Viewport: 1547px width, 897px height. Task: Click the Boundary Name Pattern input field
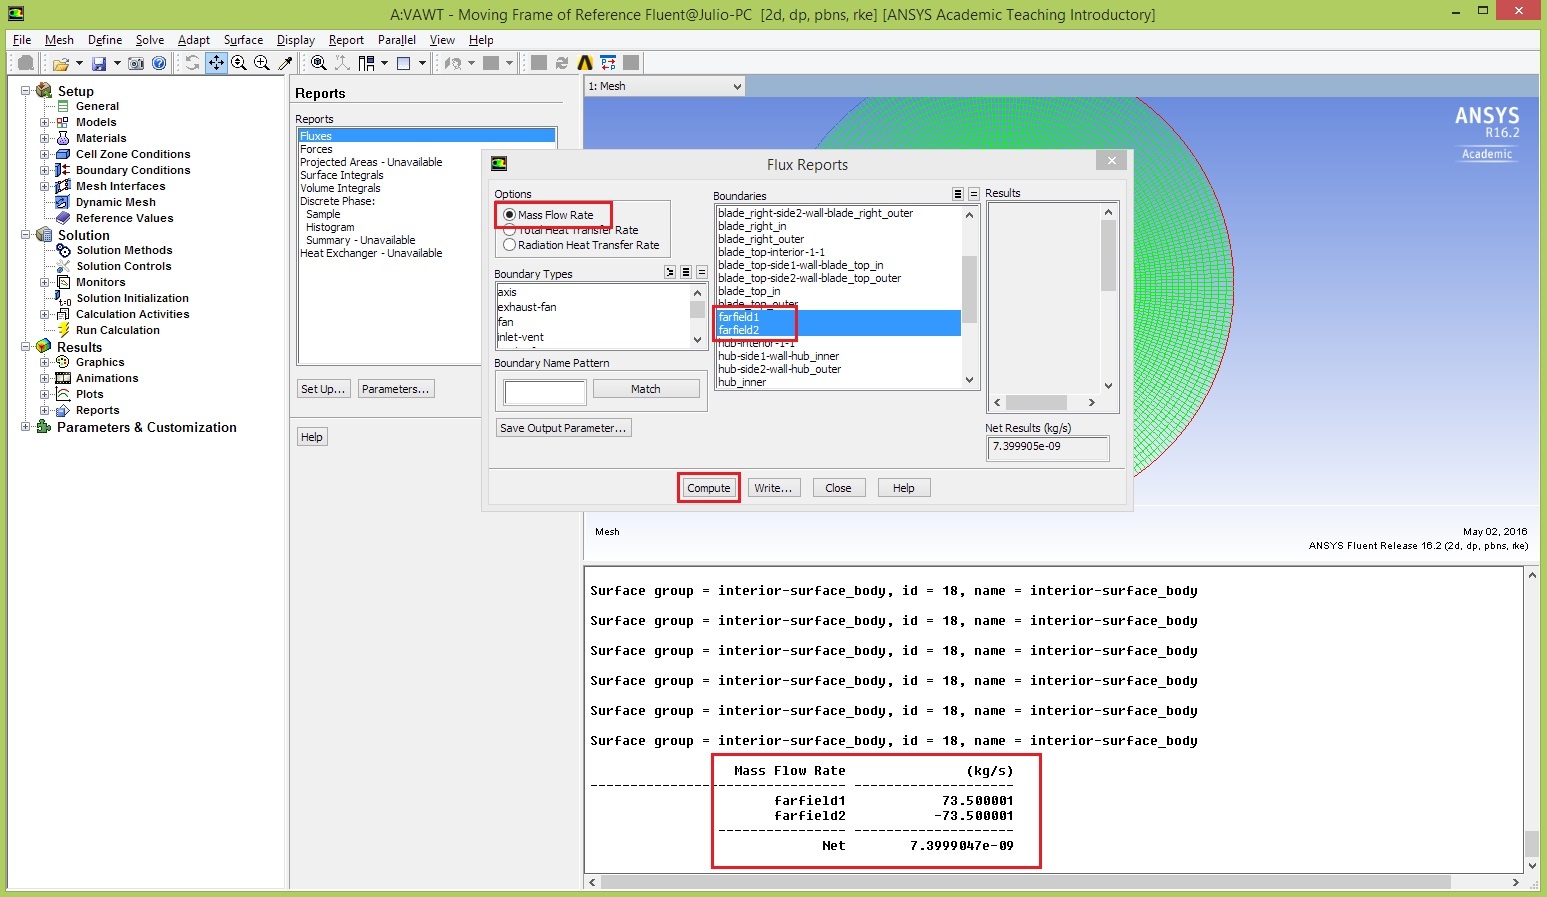coord(545,392)
